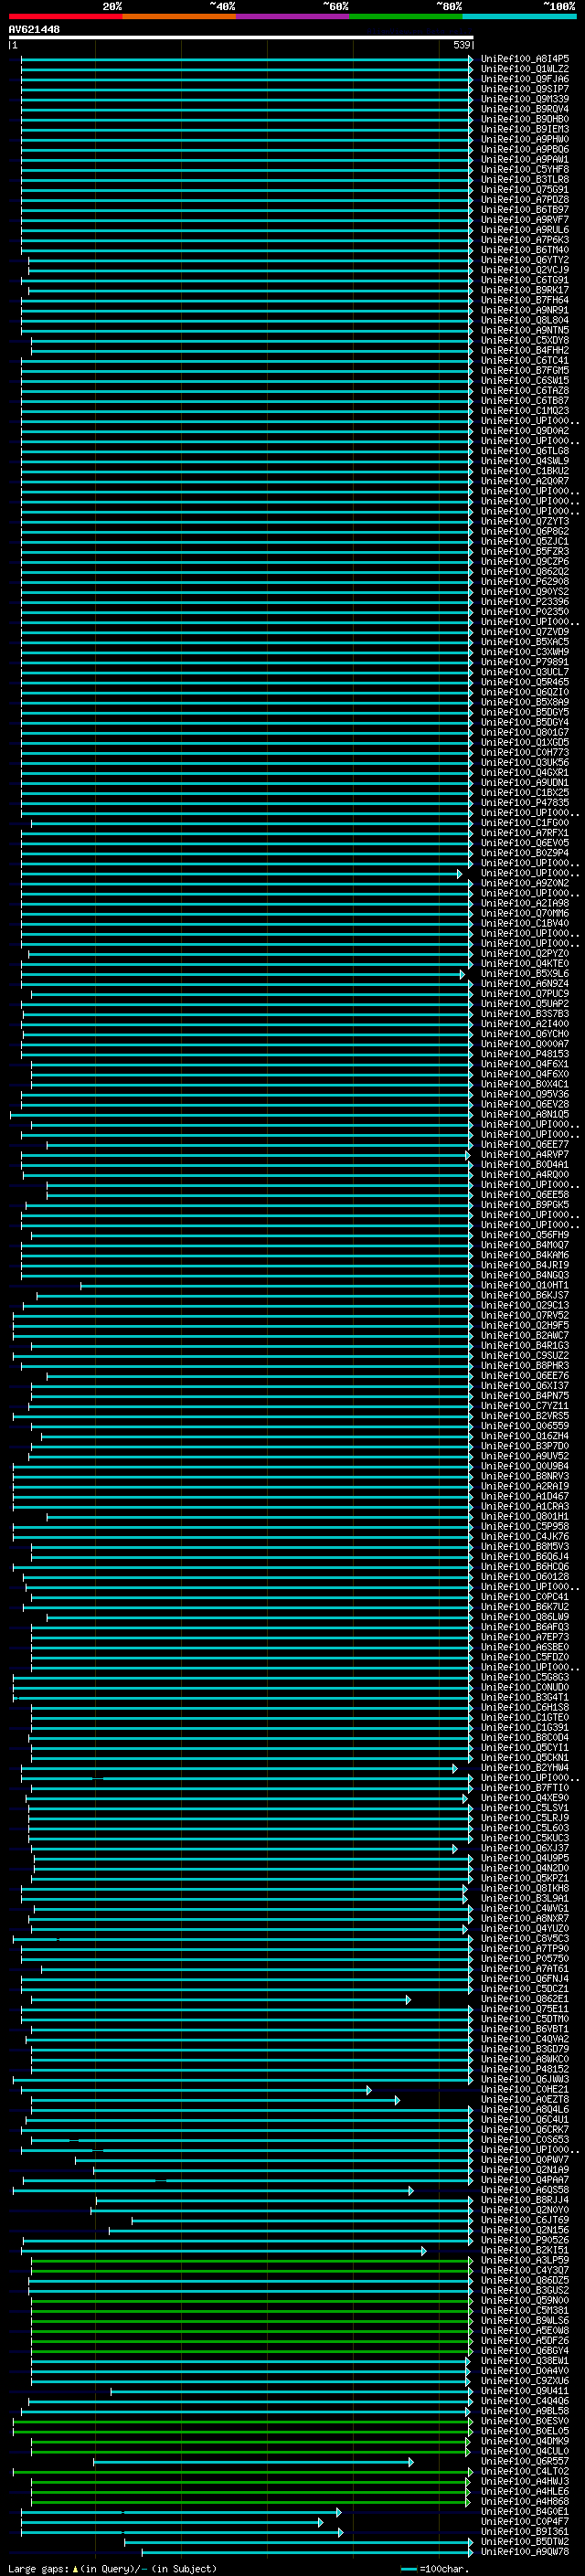
Task: Pick the UniRef100_Q06559 row label
Action: point(524,1426)
